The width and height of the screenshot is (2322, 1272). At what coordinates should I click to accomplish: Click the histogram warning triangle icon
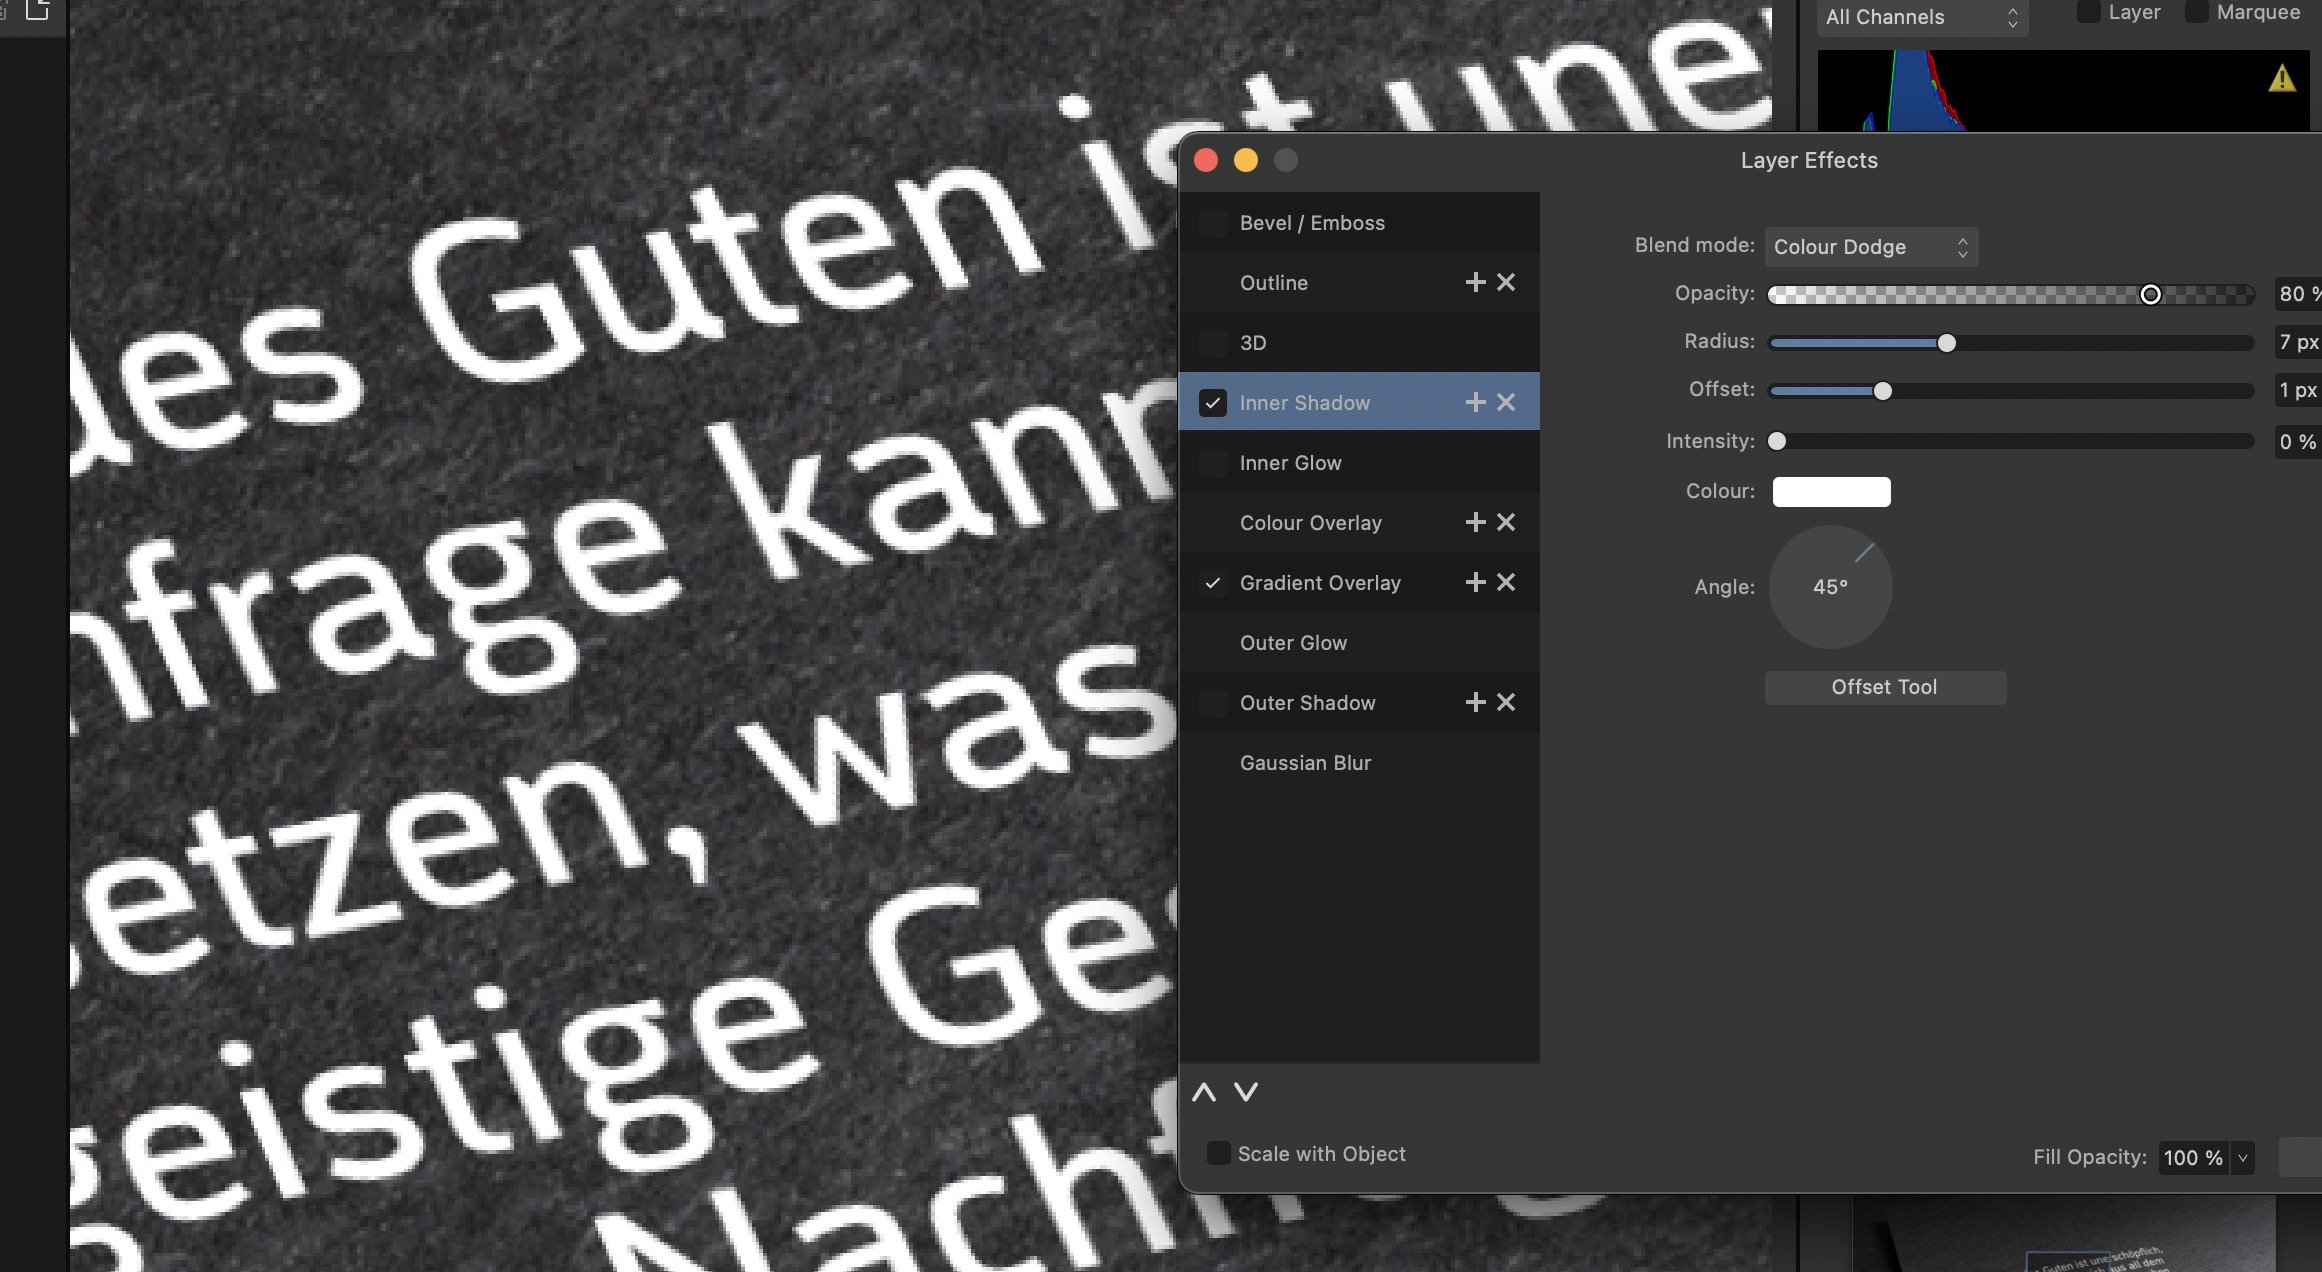[x=2282, y=78]
